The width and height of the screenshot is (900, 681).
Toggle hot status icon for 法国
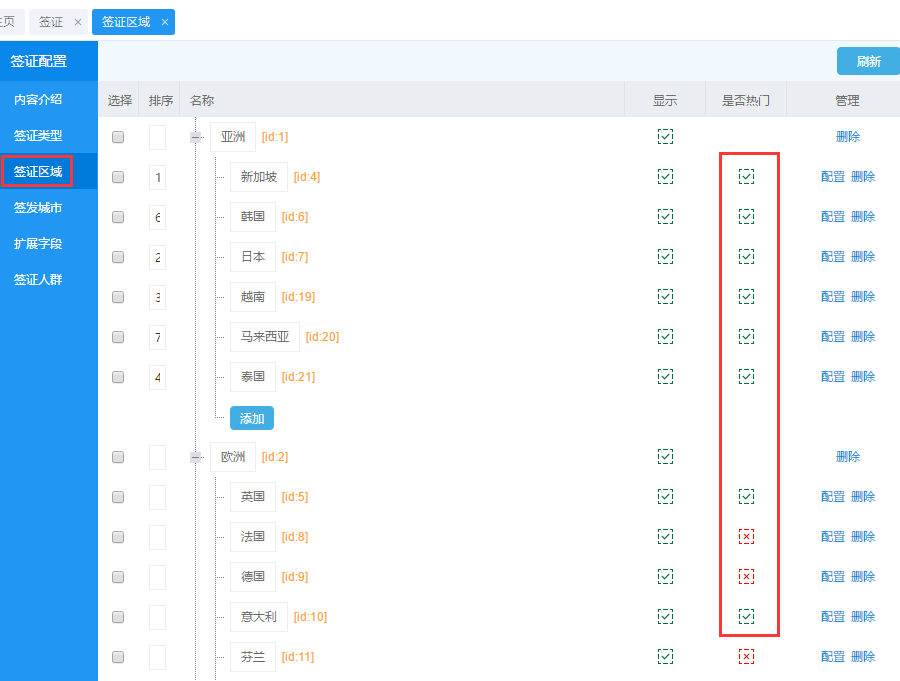point(746,537)
